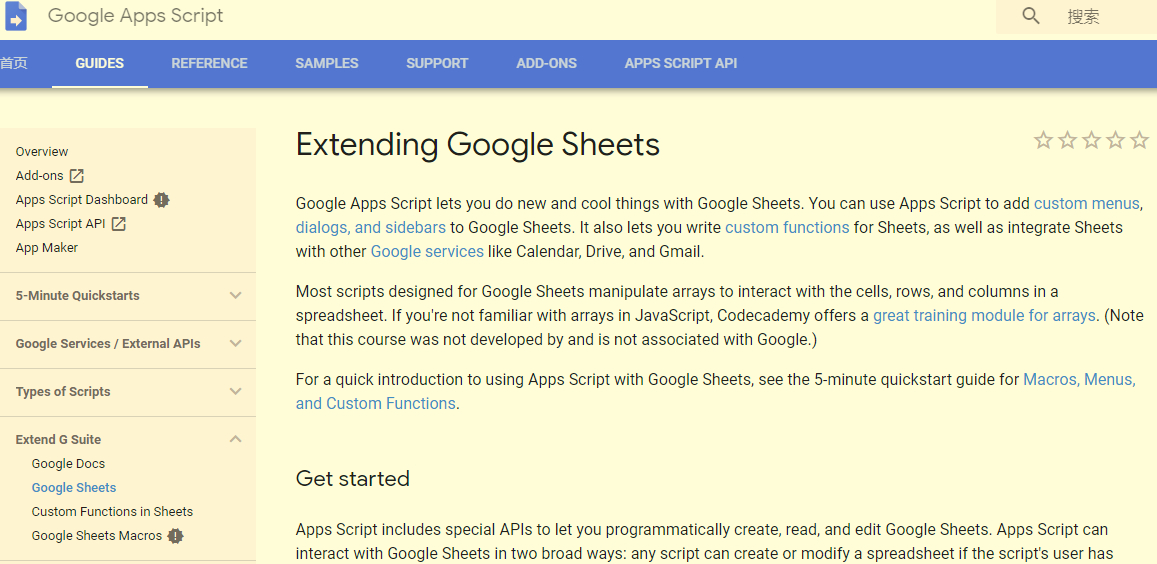Click the Google services link

[427, 251]
